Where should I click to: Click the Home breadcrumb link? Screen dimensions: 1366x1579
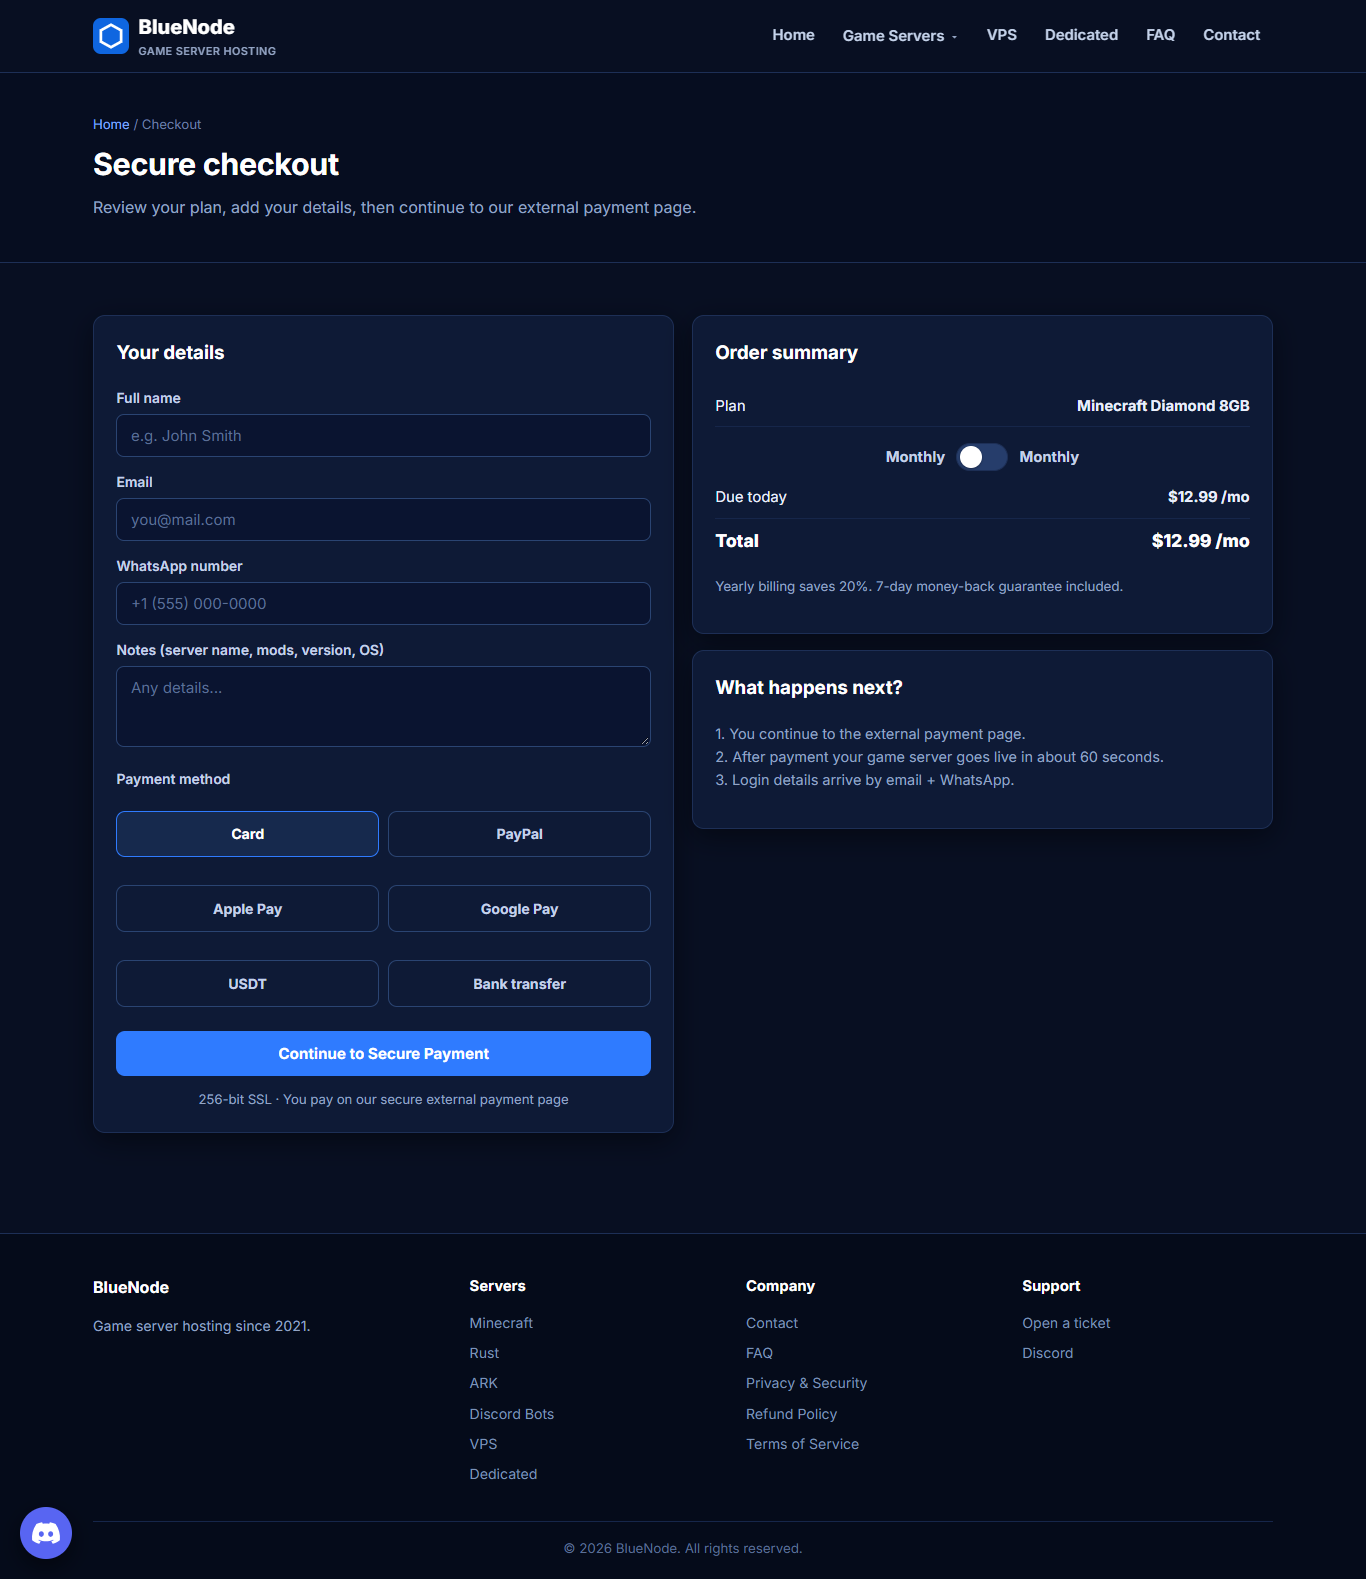[x=111, y=124]
